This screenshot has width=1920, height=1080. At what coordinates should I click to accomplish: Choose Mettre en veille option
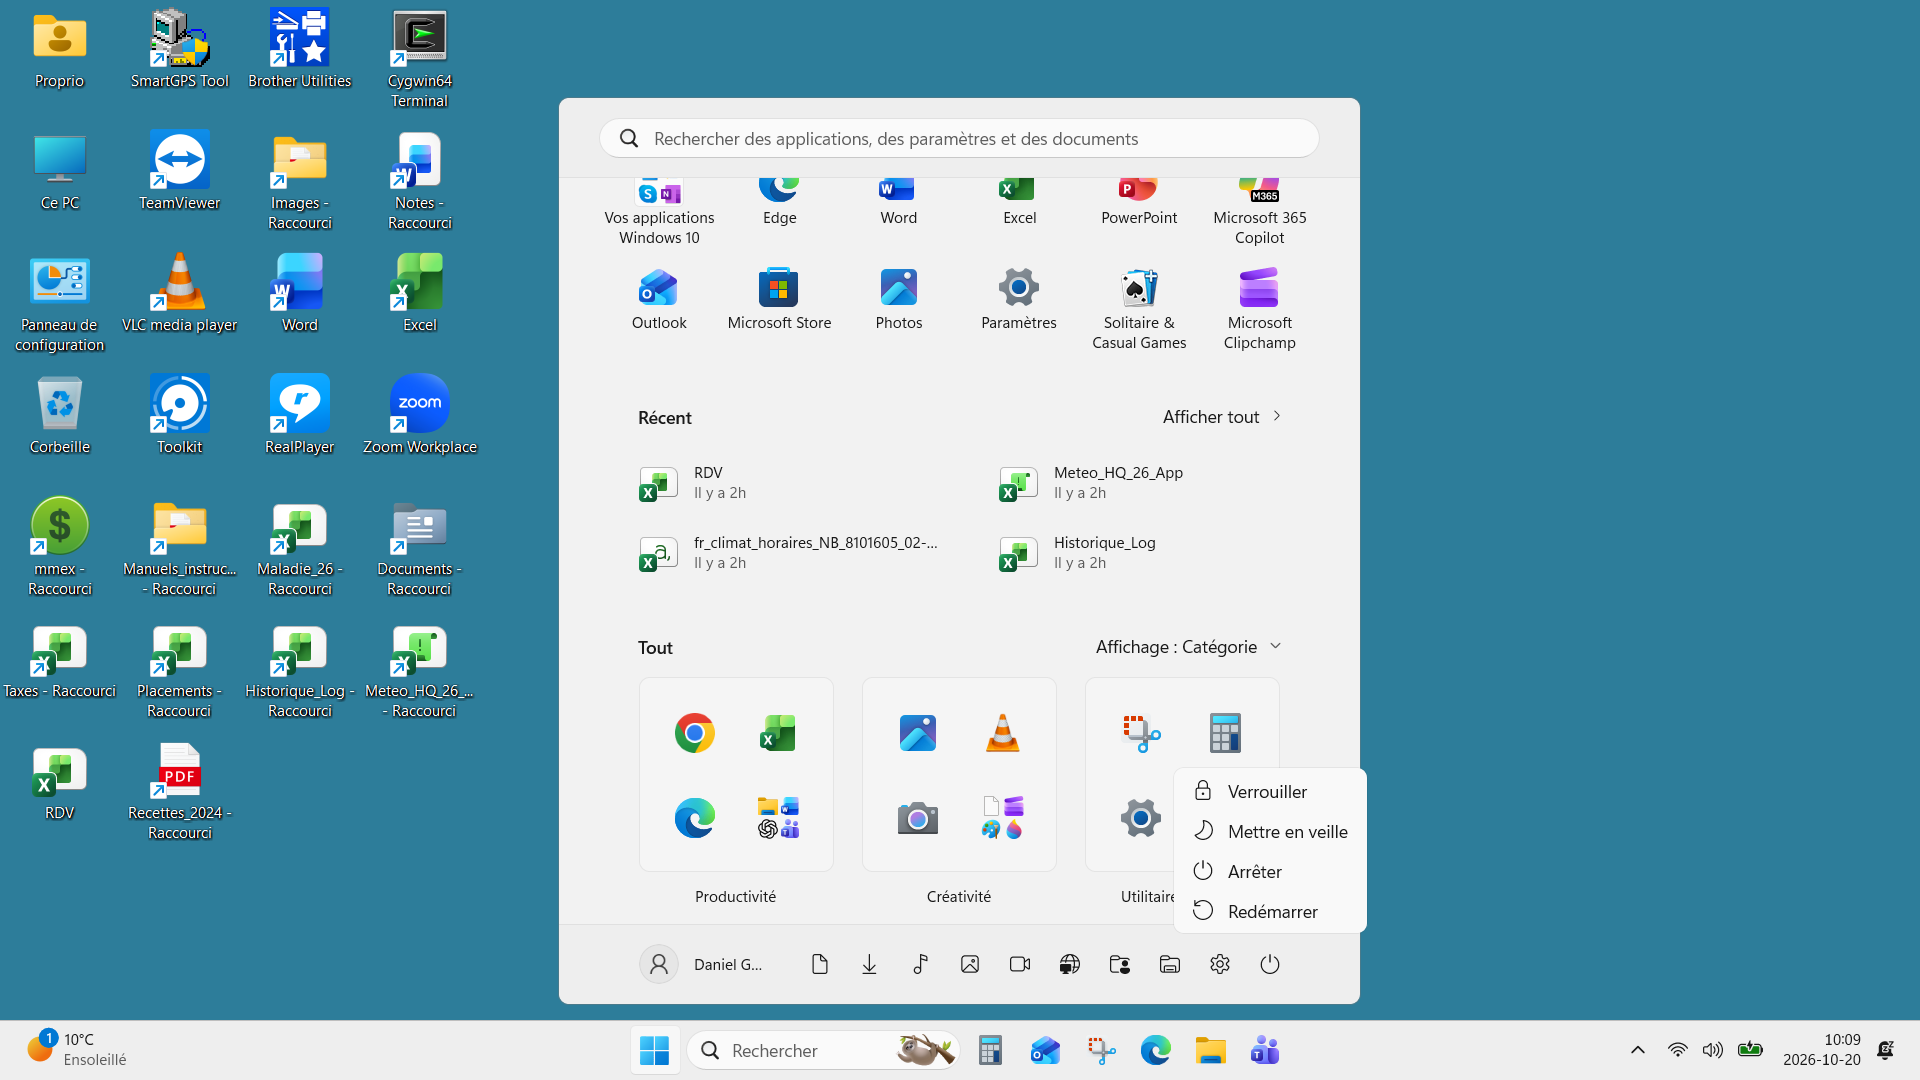[x=1269, y=831]
